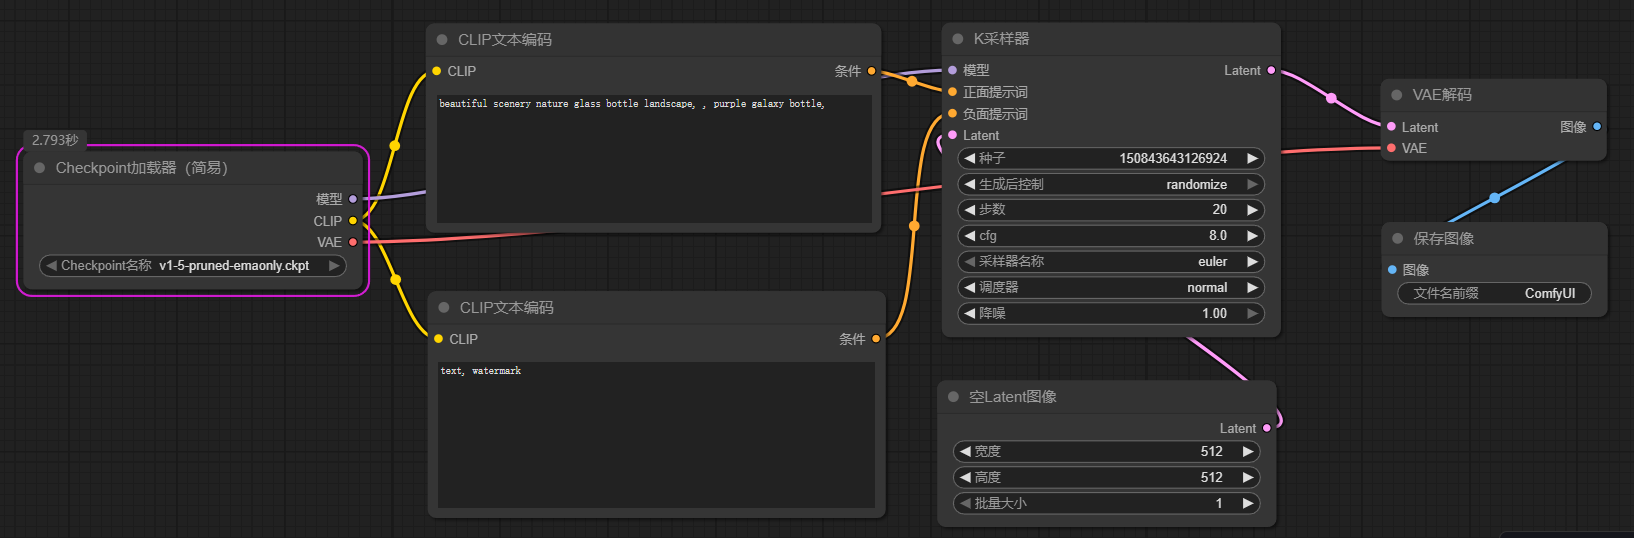The image size is (1634, 538).
Task: Toggle collapse on the 空Latent图像 node
Action: click(953, 397)
